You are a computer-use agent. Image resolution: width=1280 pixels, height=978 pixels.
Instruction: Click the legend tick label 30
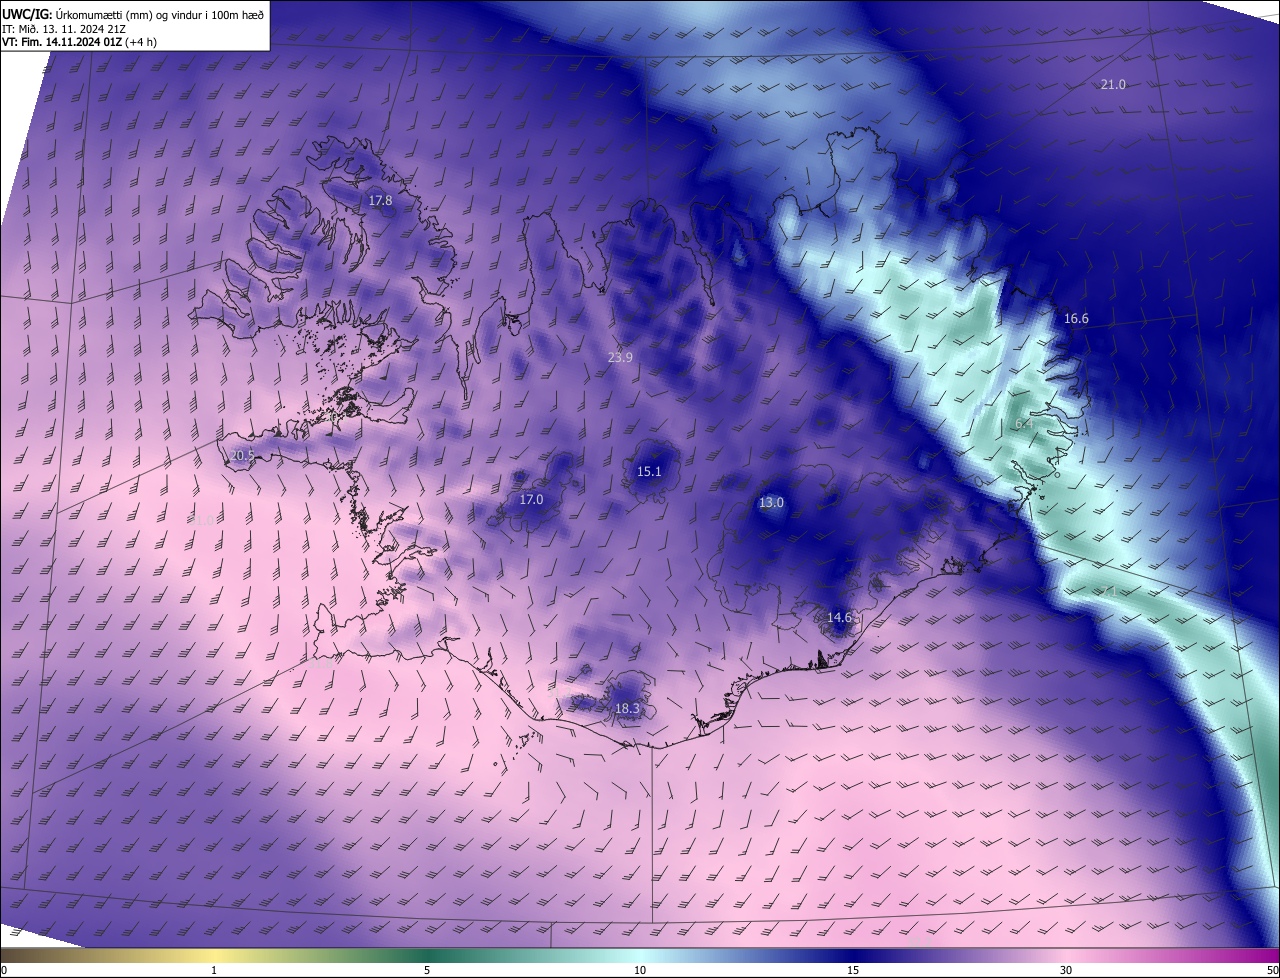pos(1066,970)
